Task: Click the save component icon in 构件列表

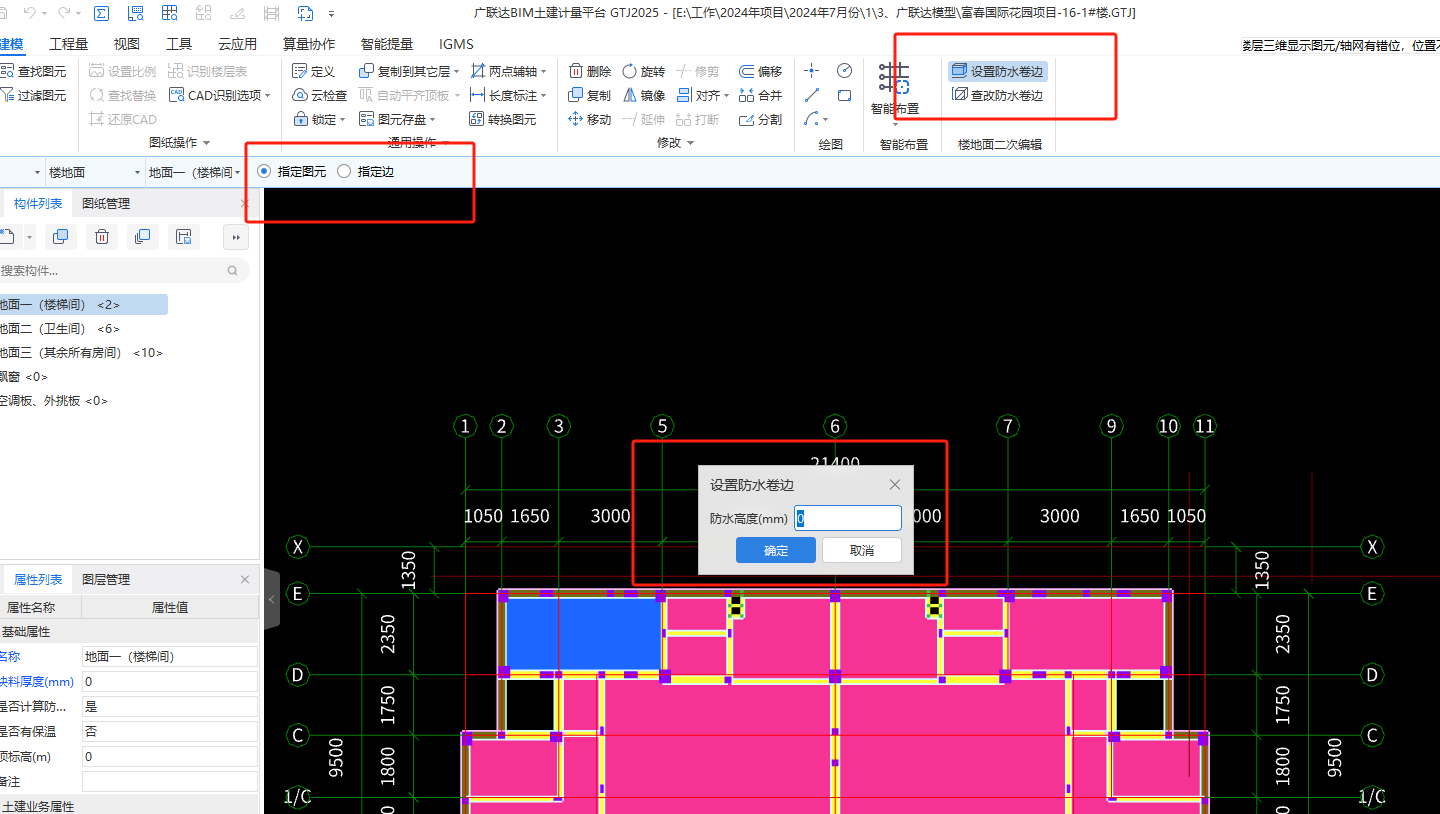Action: [x=183, y=237]
